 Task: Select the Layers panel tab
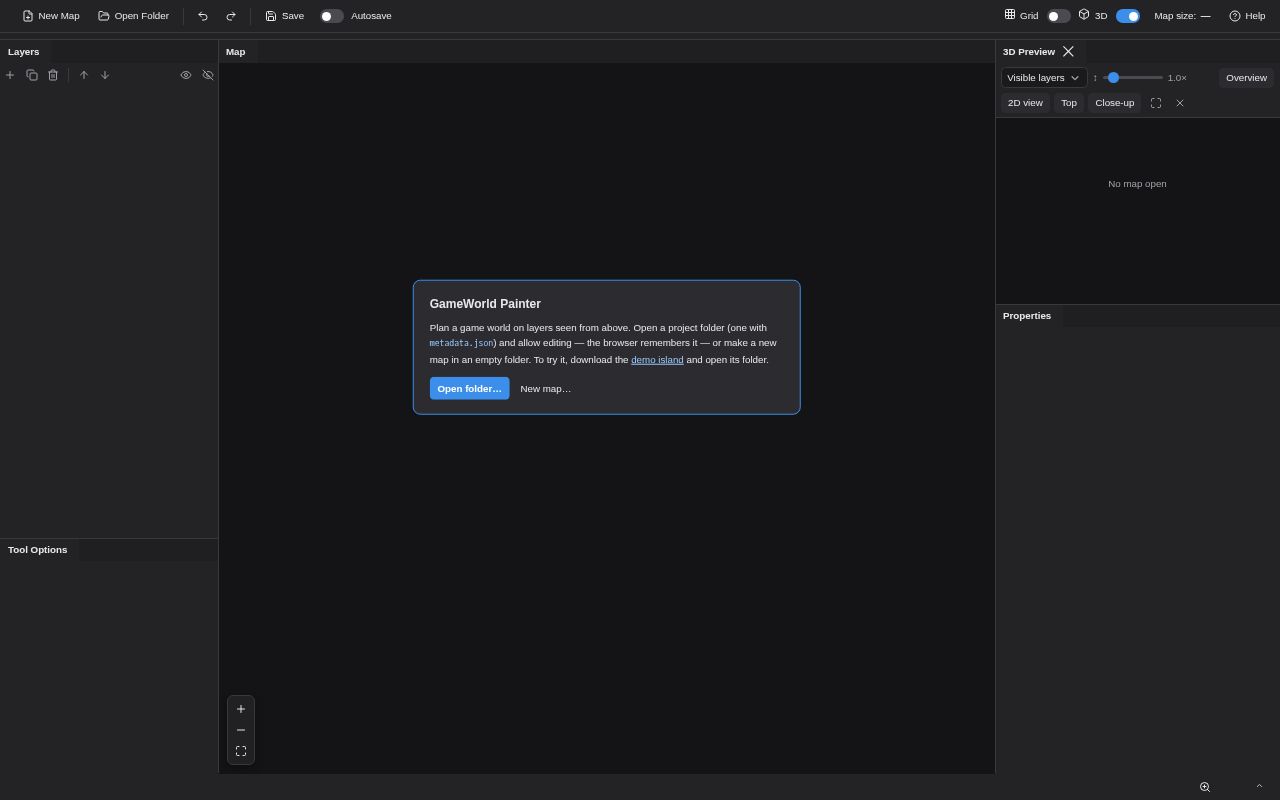point(24,52)
